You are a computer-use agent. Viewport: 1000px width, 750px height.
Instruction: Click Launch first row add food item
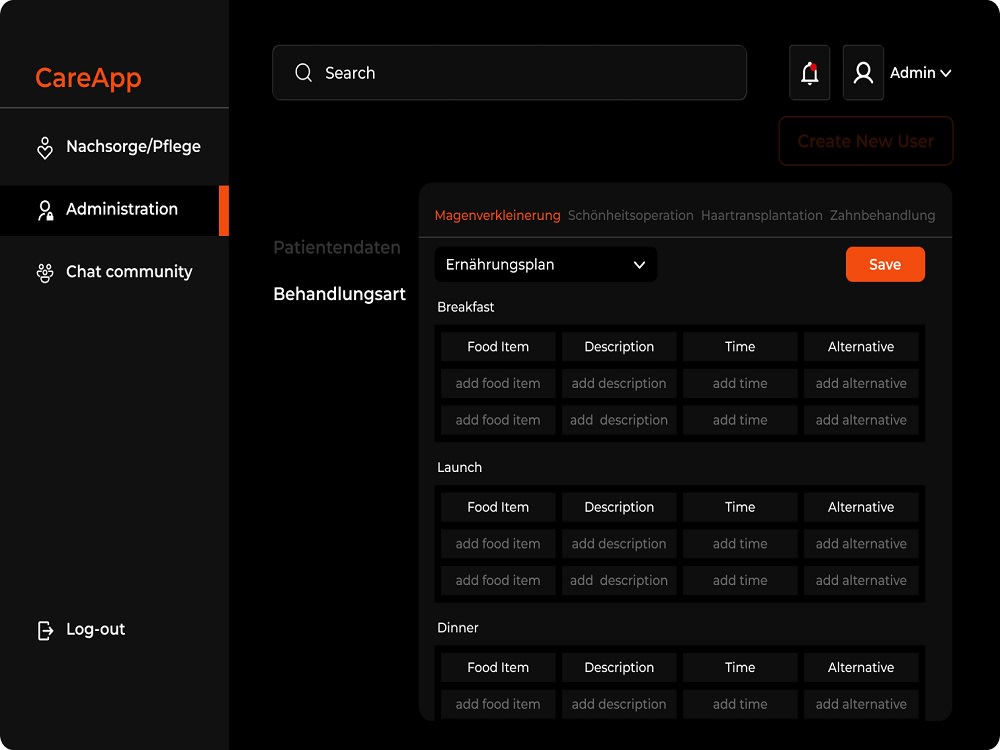coord(498,544)
